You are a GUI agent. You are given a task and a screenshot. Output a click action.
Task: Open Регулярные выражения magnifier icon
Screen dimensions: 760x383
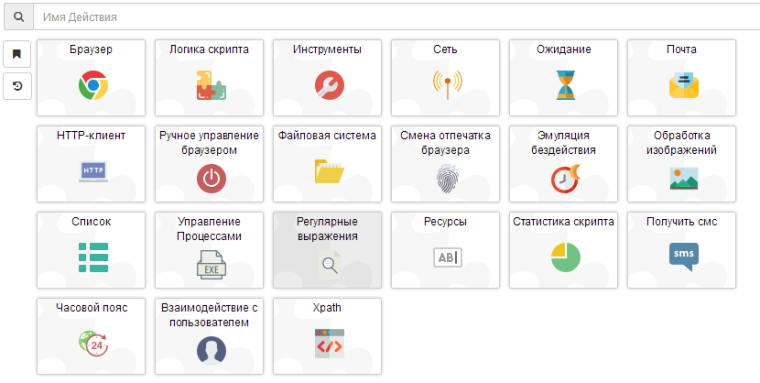click(x=330, y=265)
